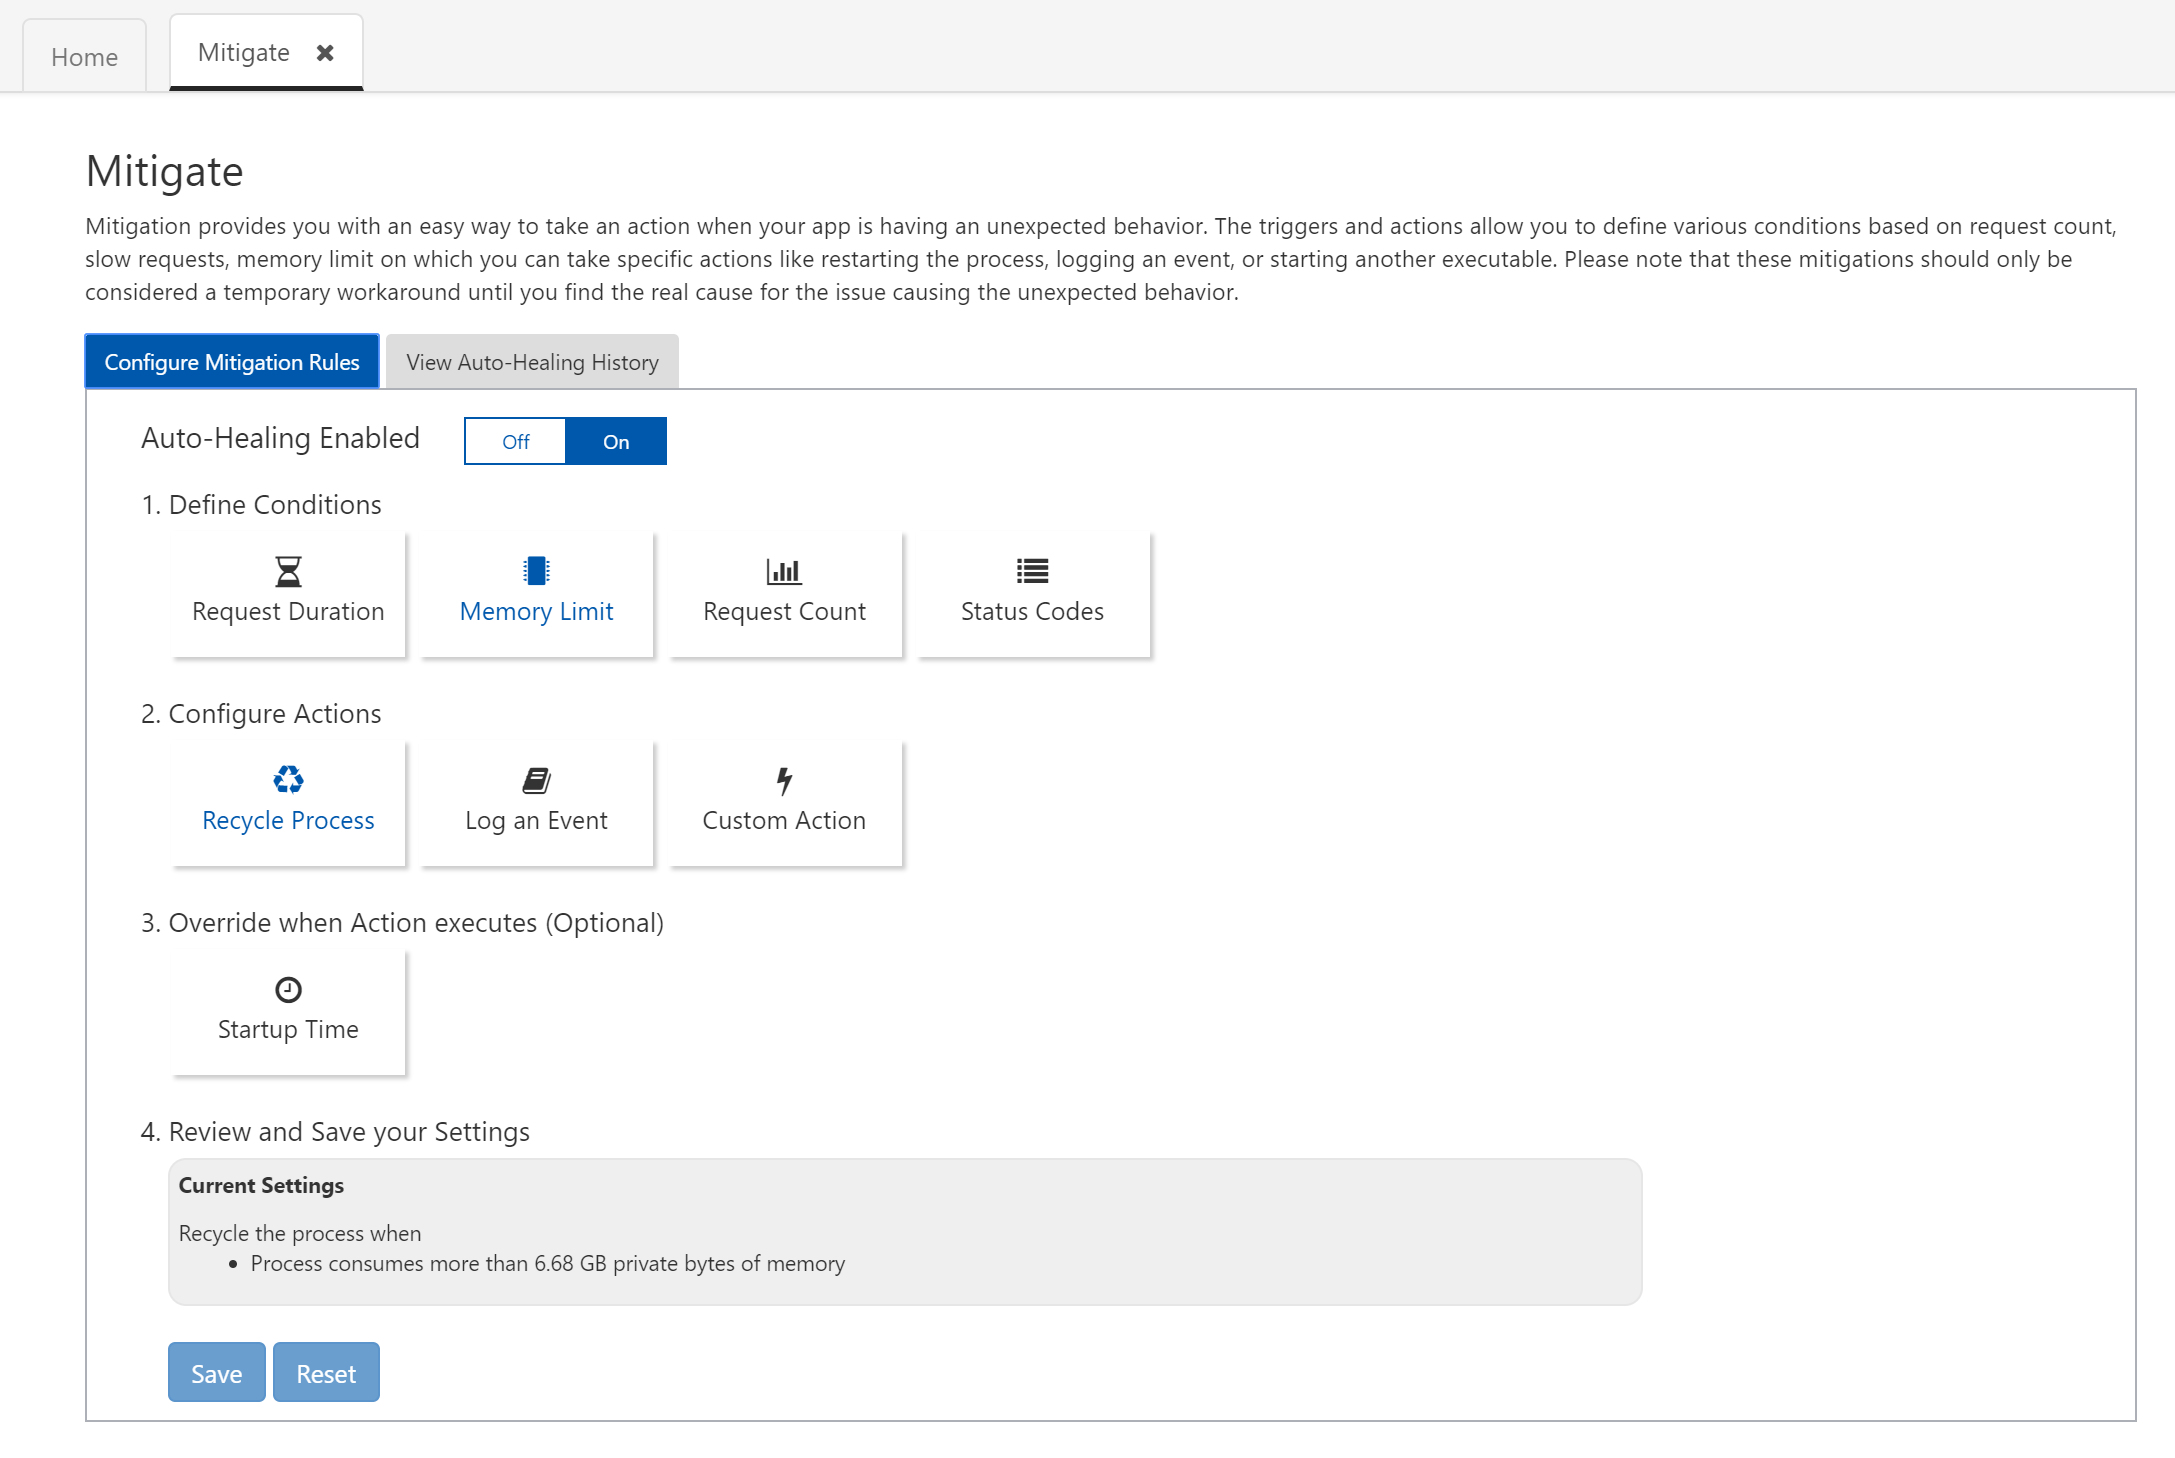Screen dimensions: 2175x1458
Task: Click the Custom Action tile label
Action: [784, 820]
